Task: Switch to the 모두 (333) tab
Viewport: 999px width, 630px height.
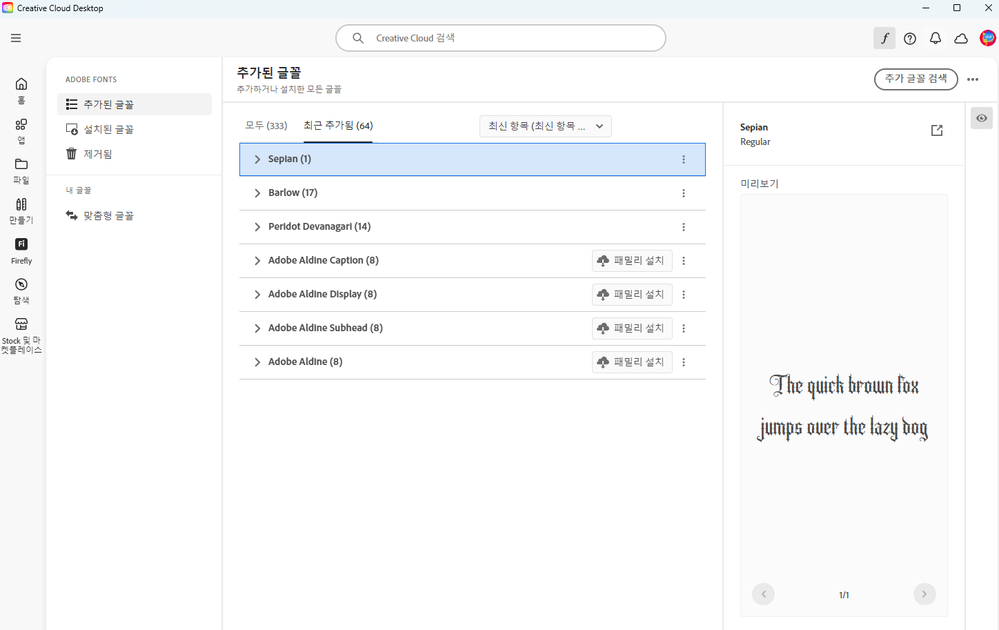Action: pyautogui.click(x=266, y=125)
